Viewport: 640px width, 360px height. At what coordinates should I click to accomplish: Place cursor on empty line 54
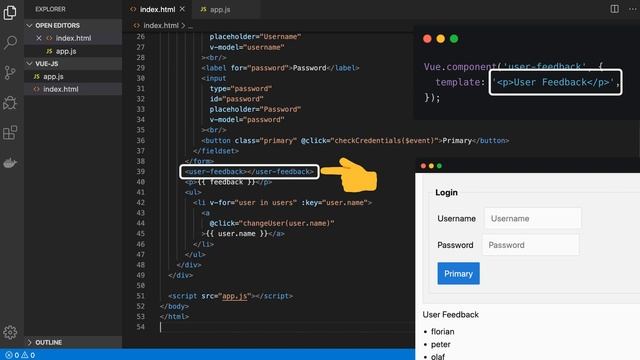click(286, 327)
